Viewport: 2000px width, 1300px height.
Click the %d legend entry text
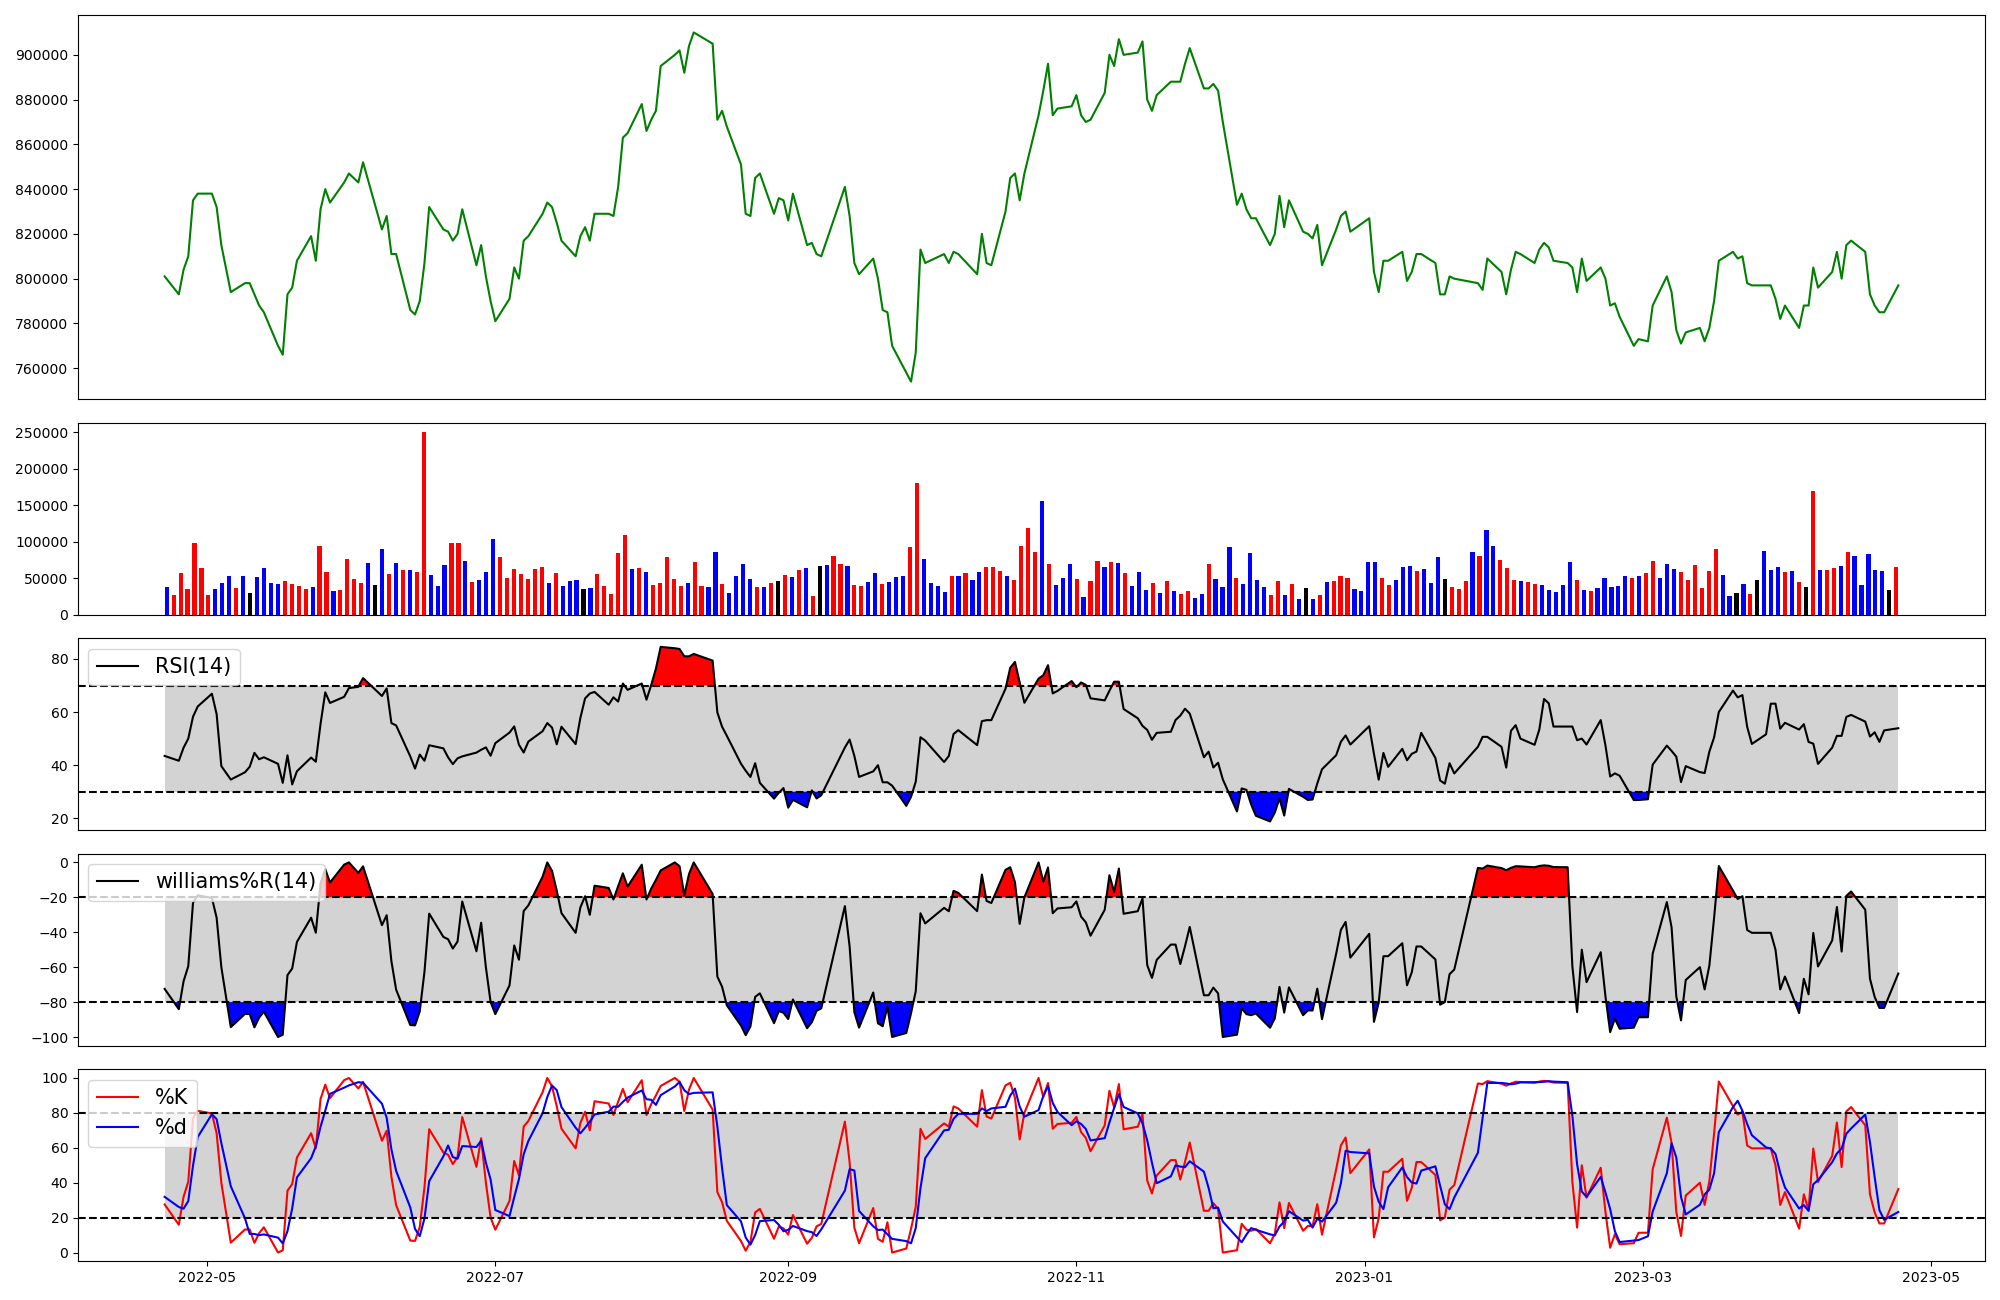[x=171, y=1127]
